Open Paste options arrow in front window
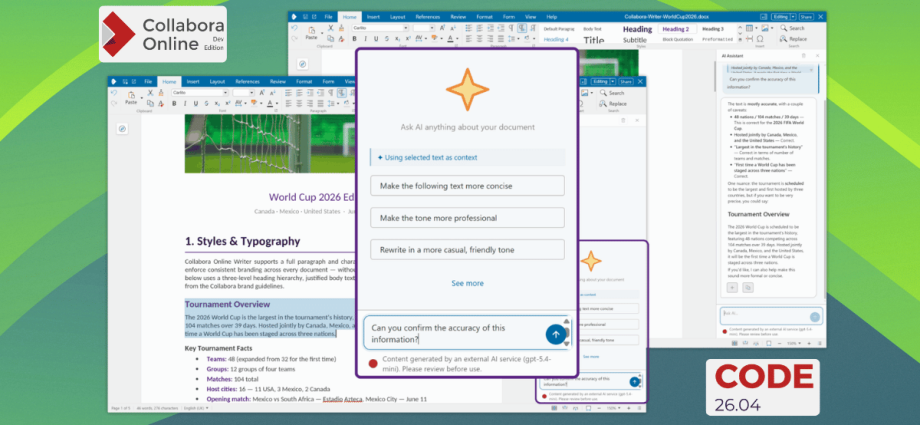Screen dimensions: 920x425 click(141, 98)
